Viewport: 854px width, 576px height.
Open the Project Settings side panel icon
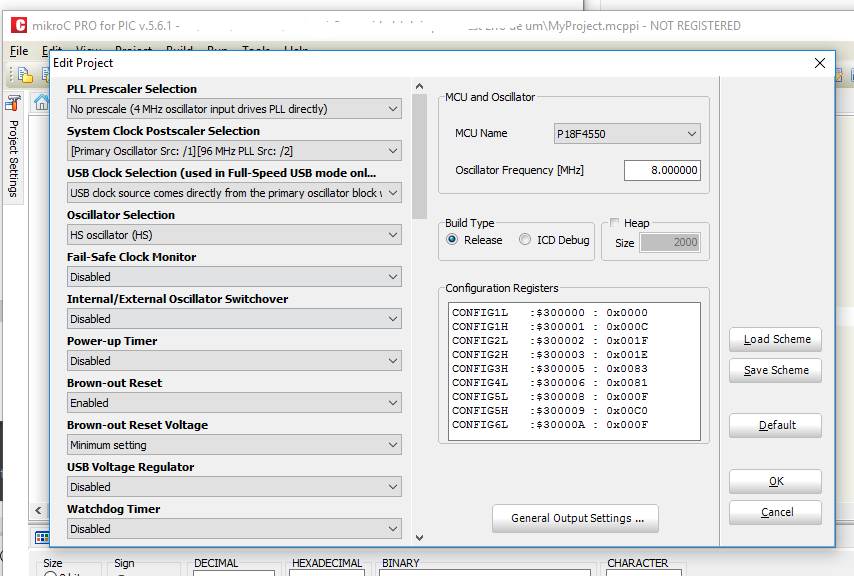pos(14,102)
